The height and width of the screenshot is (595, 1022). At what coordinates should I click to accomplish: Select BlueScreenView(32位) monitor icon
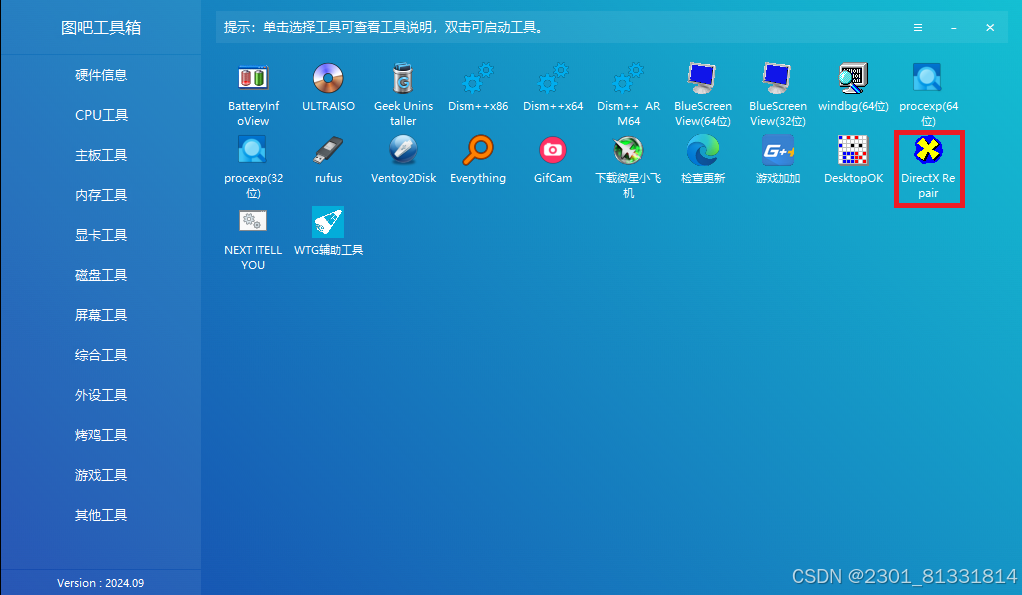778,78
